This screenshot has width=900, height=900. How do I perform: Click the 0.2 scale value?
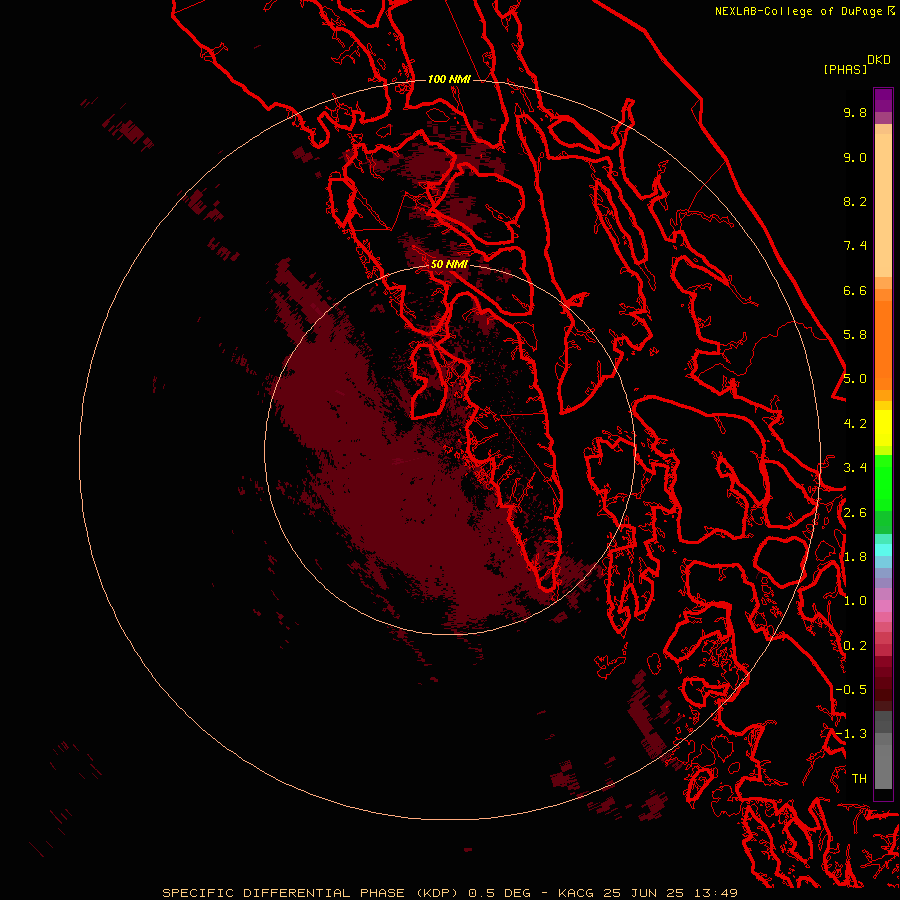click(855, 646)
